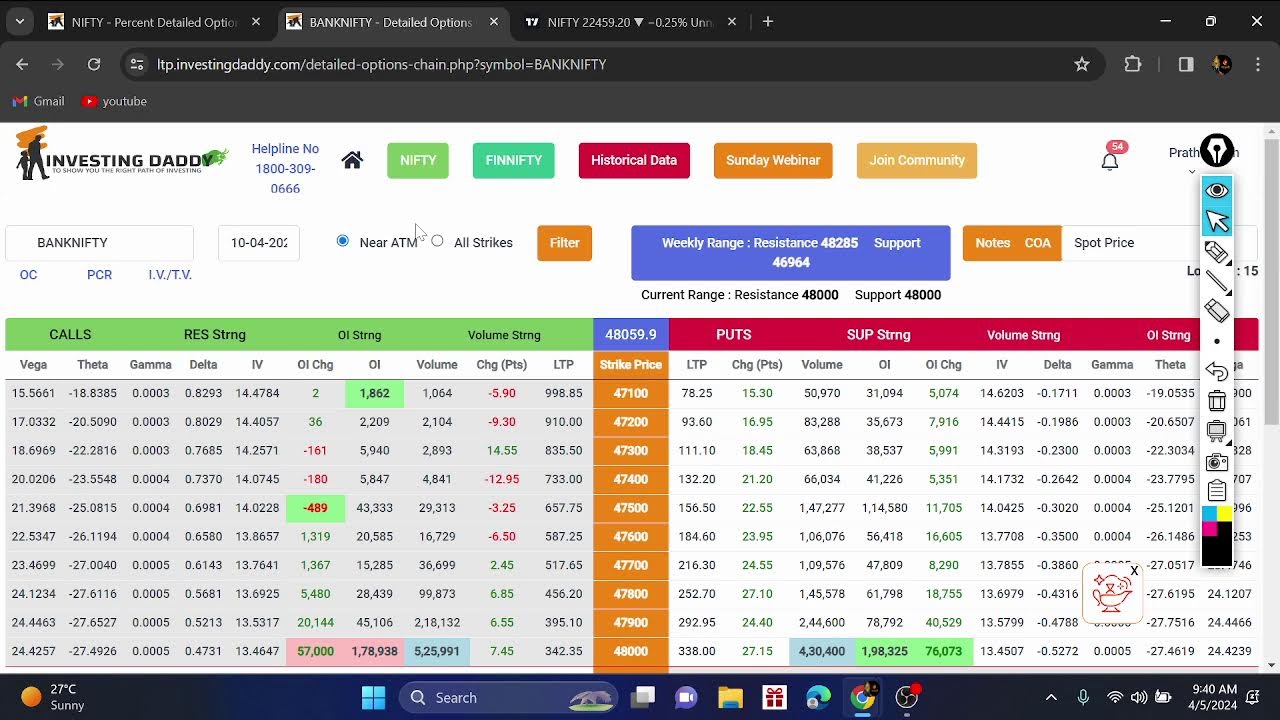Select the cursor pointer tool in annotation toolbar

1217,221
